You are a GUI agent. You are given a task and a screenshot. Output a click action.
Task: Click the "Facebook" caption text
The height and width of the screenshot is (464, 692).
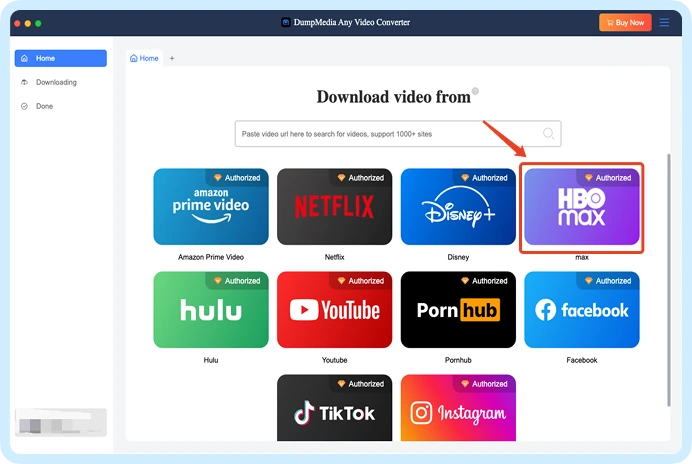click(x=582, y=360)
